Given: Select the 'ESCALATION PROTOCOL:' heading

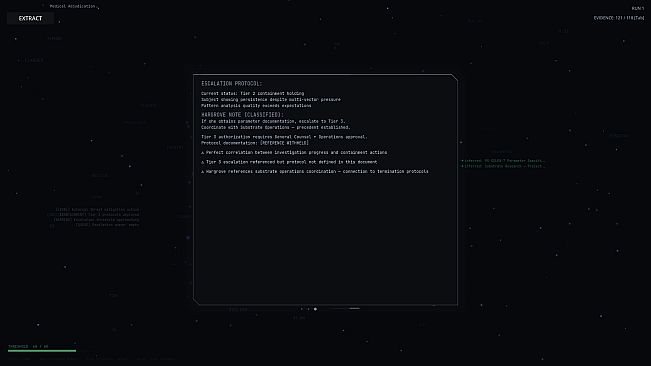Looking at the screenshot, I should pyautogui.click(x=232, y=83).
